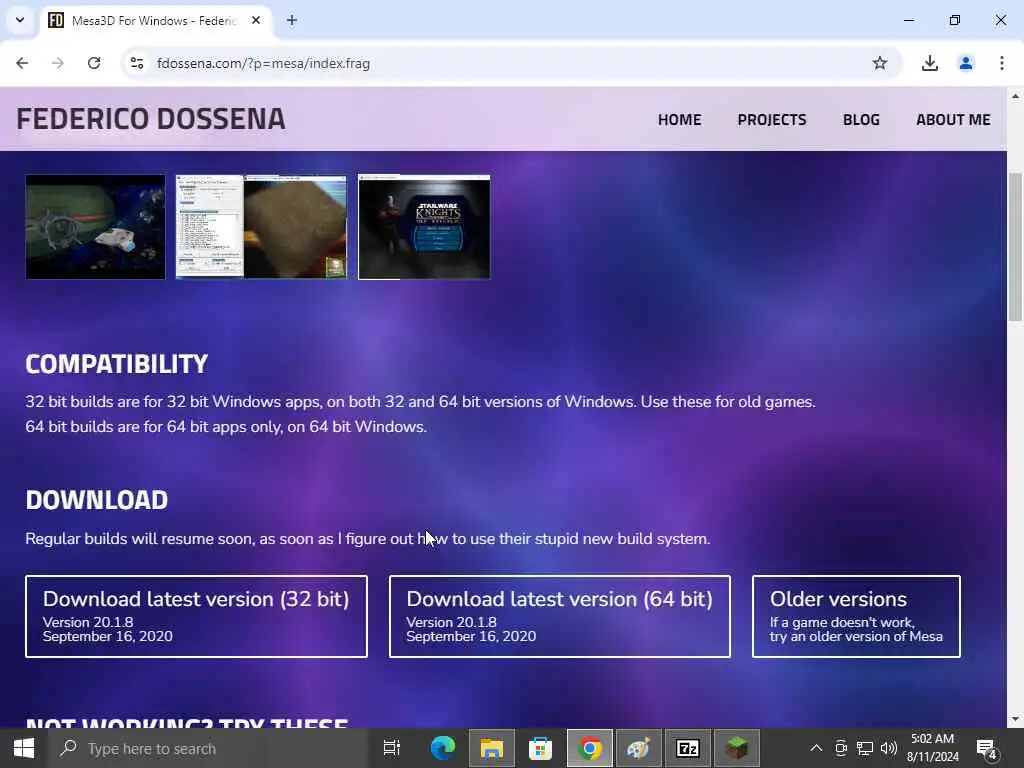The image size is (1024, 768).
Task: Reload the current page
Action: (94, 63)
